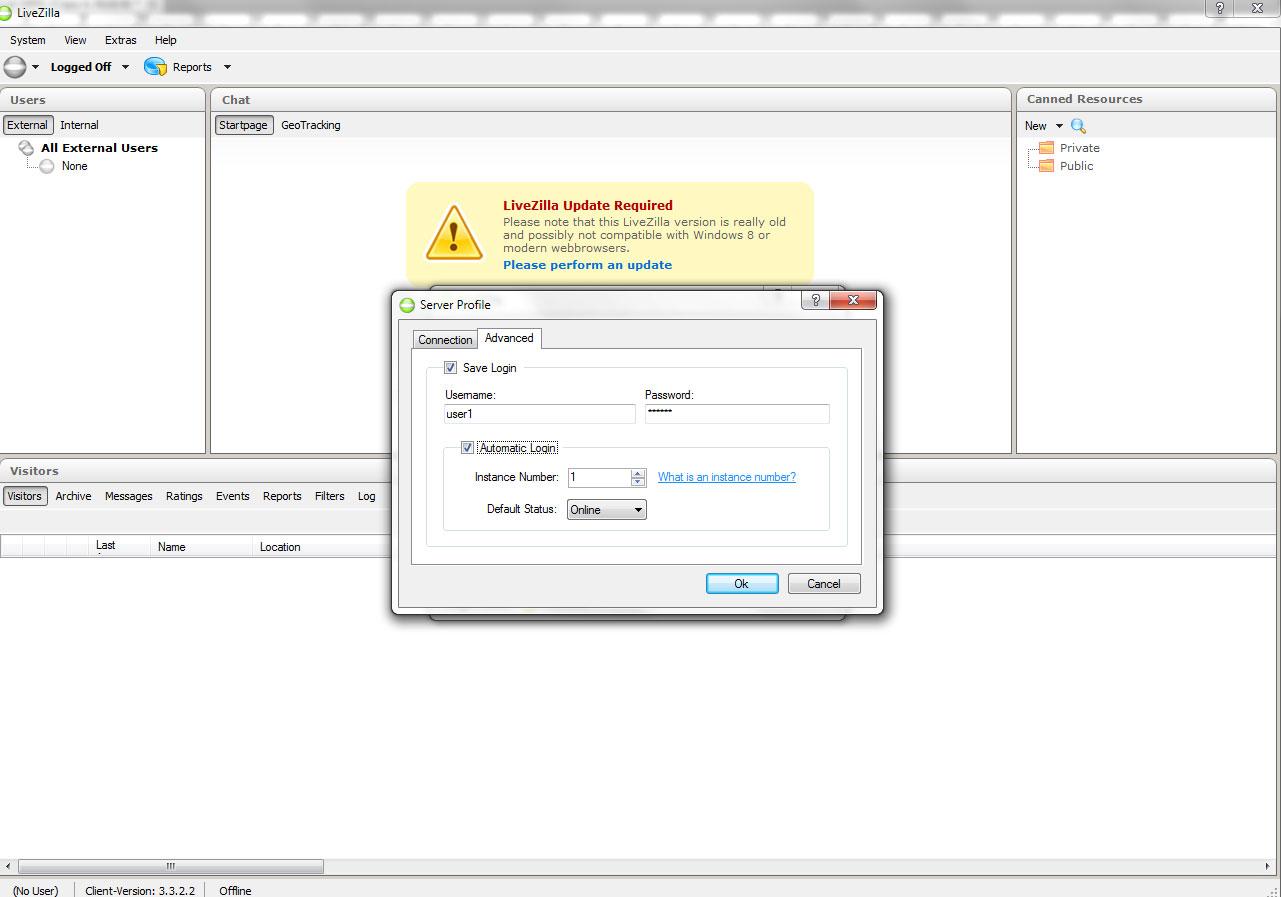Select the External users tab
The height and width of the screenshot is (897, 1281).
tap(28, 125)
